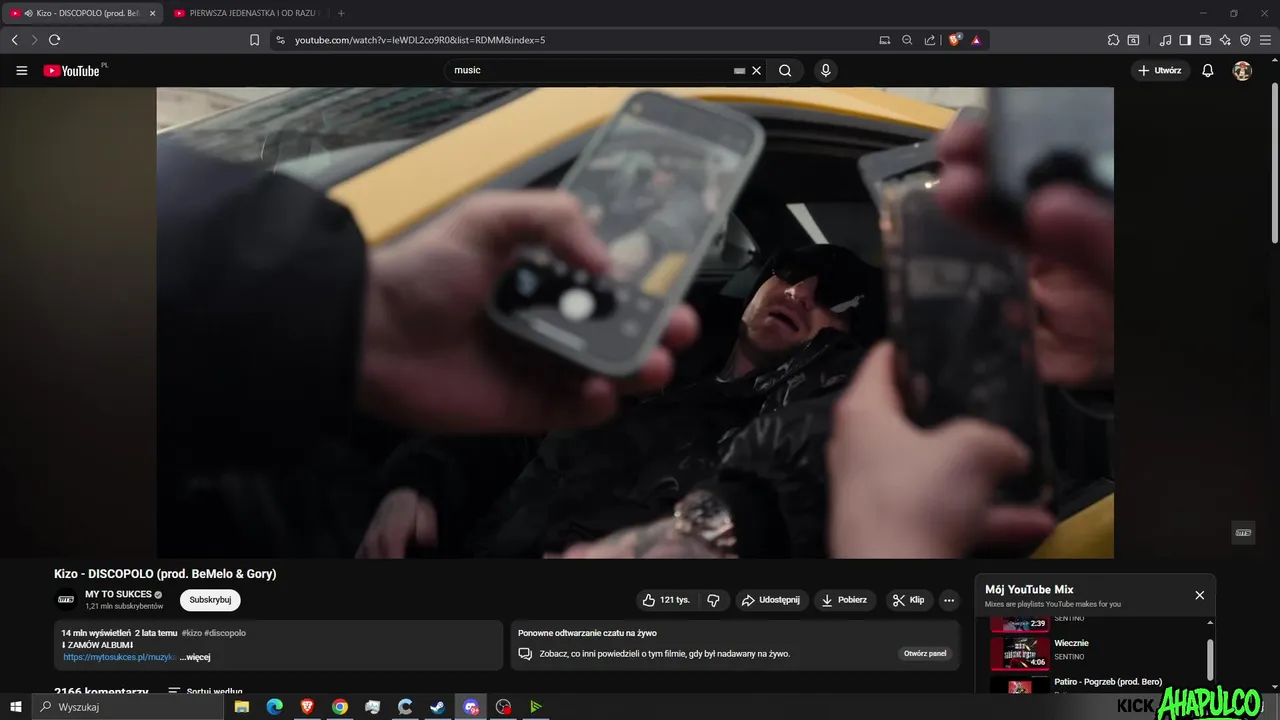Click the magnifier search button
Viewport: 1280px width, 720px height.
pos(785,70)
